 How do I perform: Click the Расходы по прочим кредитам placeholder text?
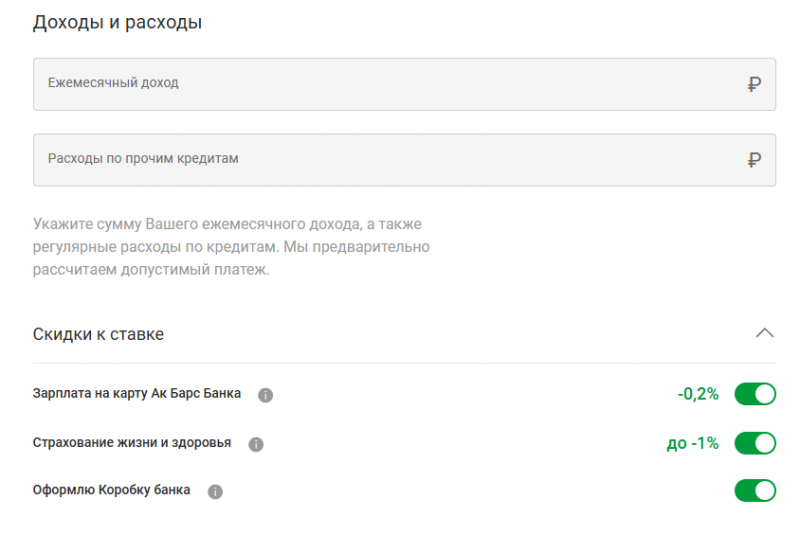(143, 159)
